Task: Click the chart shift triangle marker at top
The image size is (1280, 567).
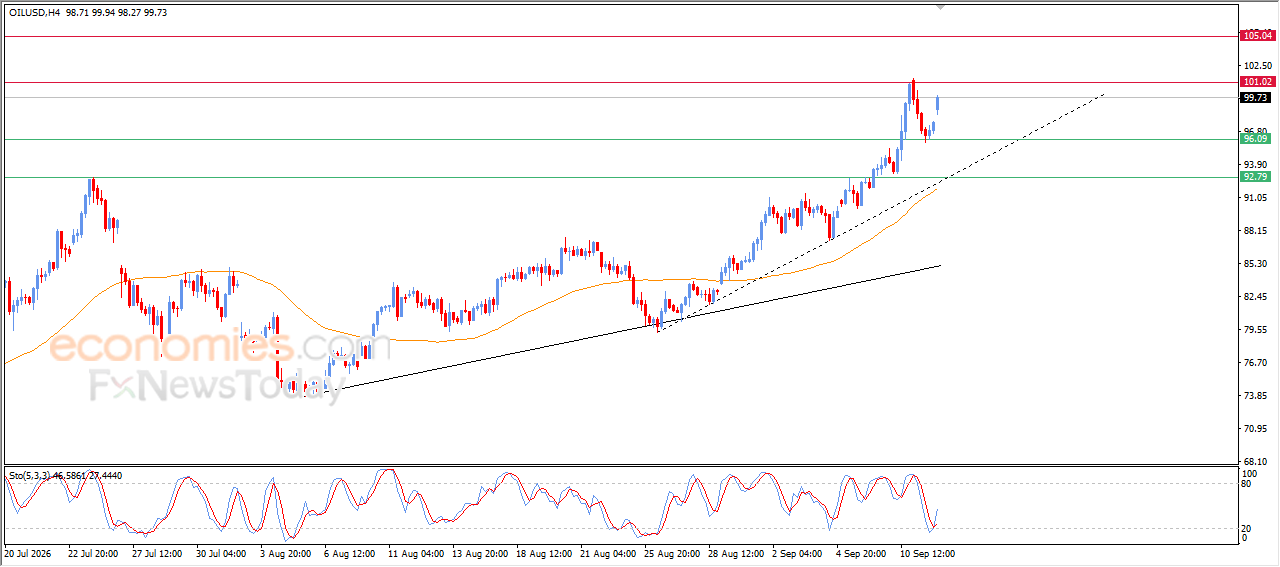Action: point(940,7)
